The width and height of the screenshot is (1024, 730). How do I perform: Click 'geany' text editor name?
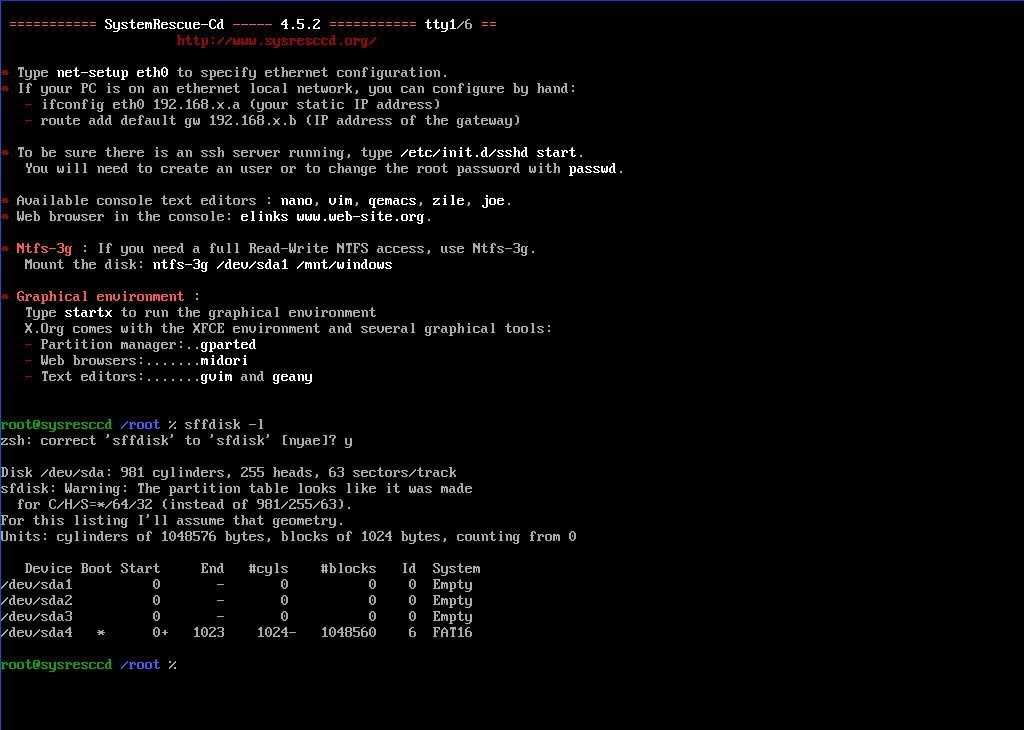point(292,377)
